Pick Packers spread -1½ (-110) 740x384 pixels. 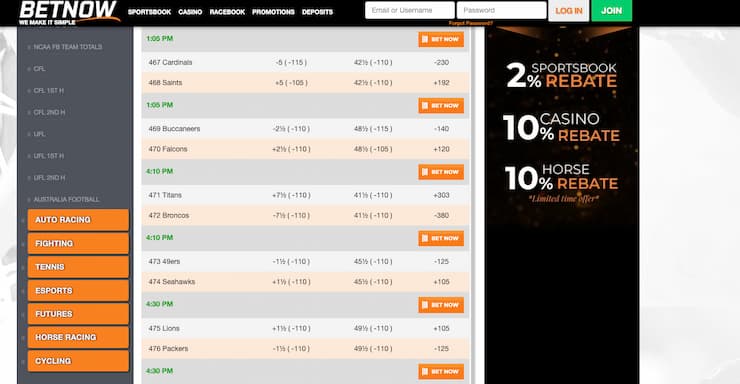[x=291, y=349]
